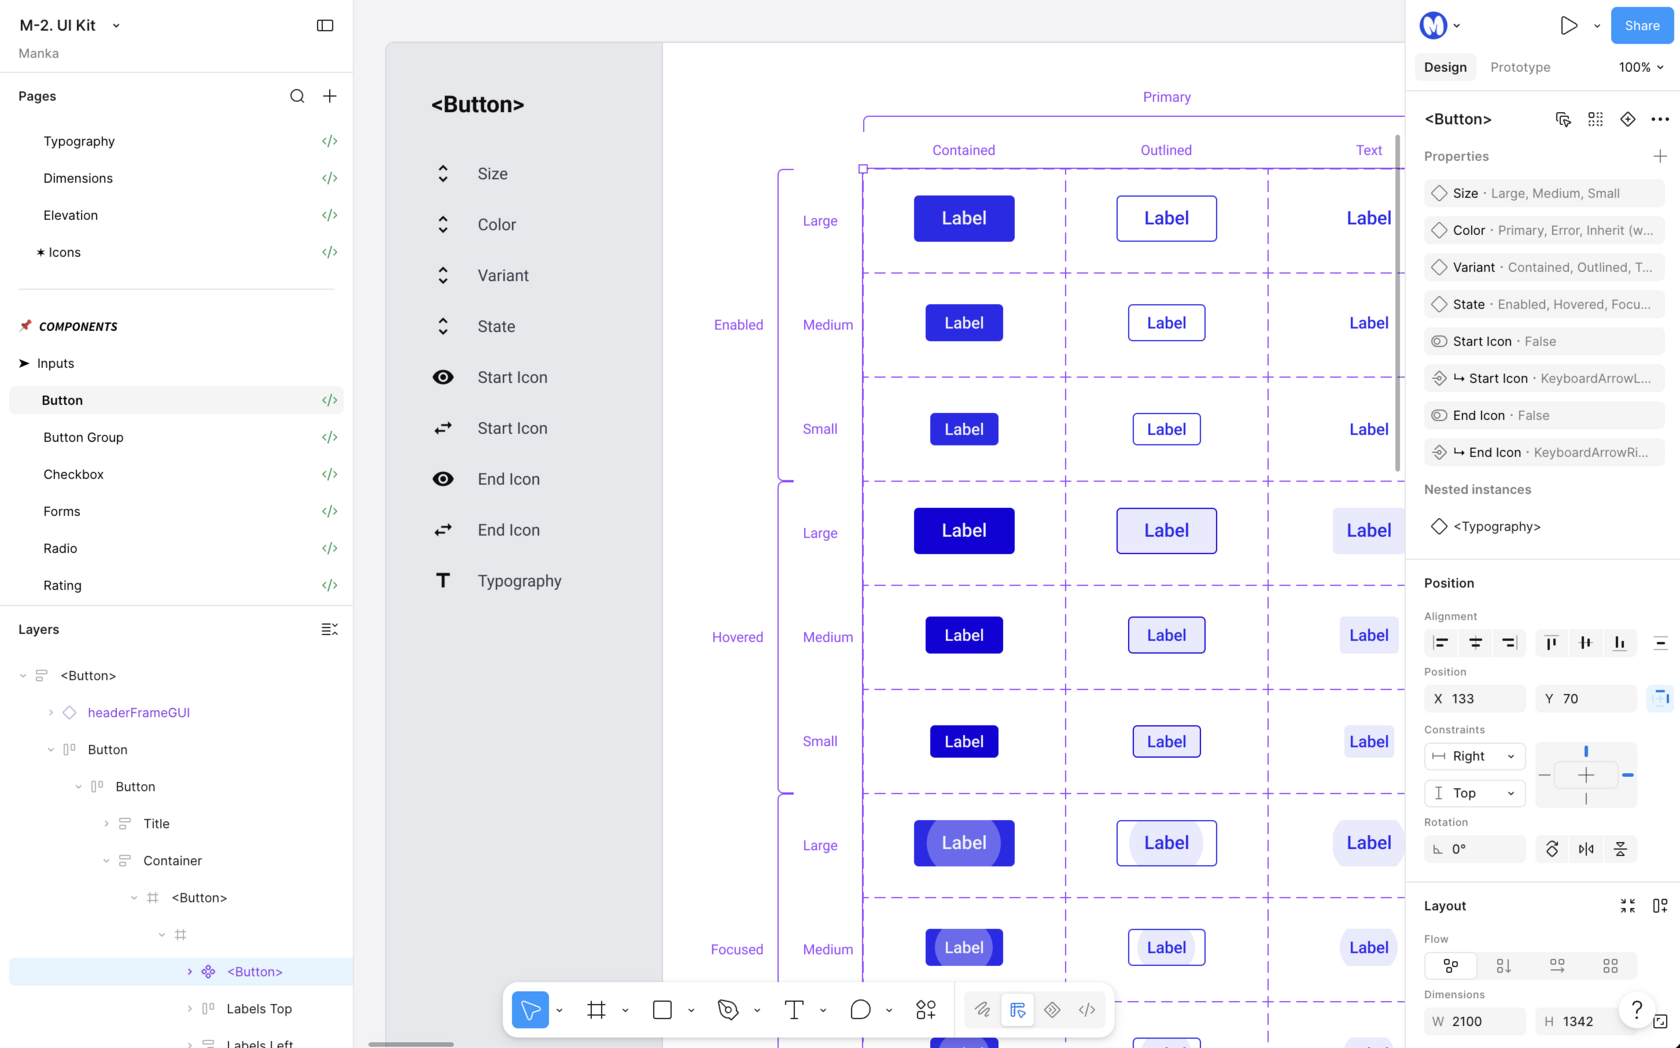Toggle End Icon boolean property False
The height and width of the screenshot is (1048, 1680).
(x=1544, y=415)
